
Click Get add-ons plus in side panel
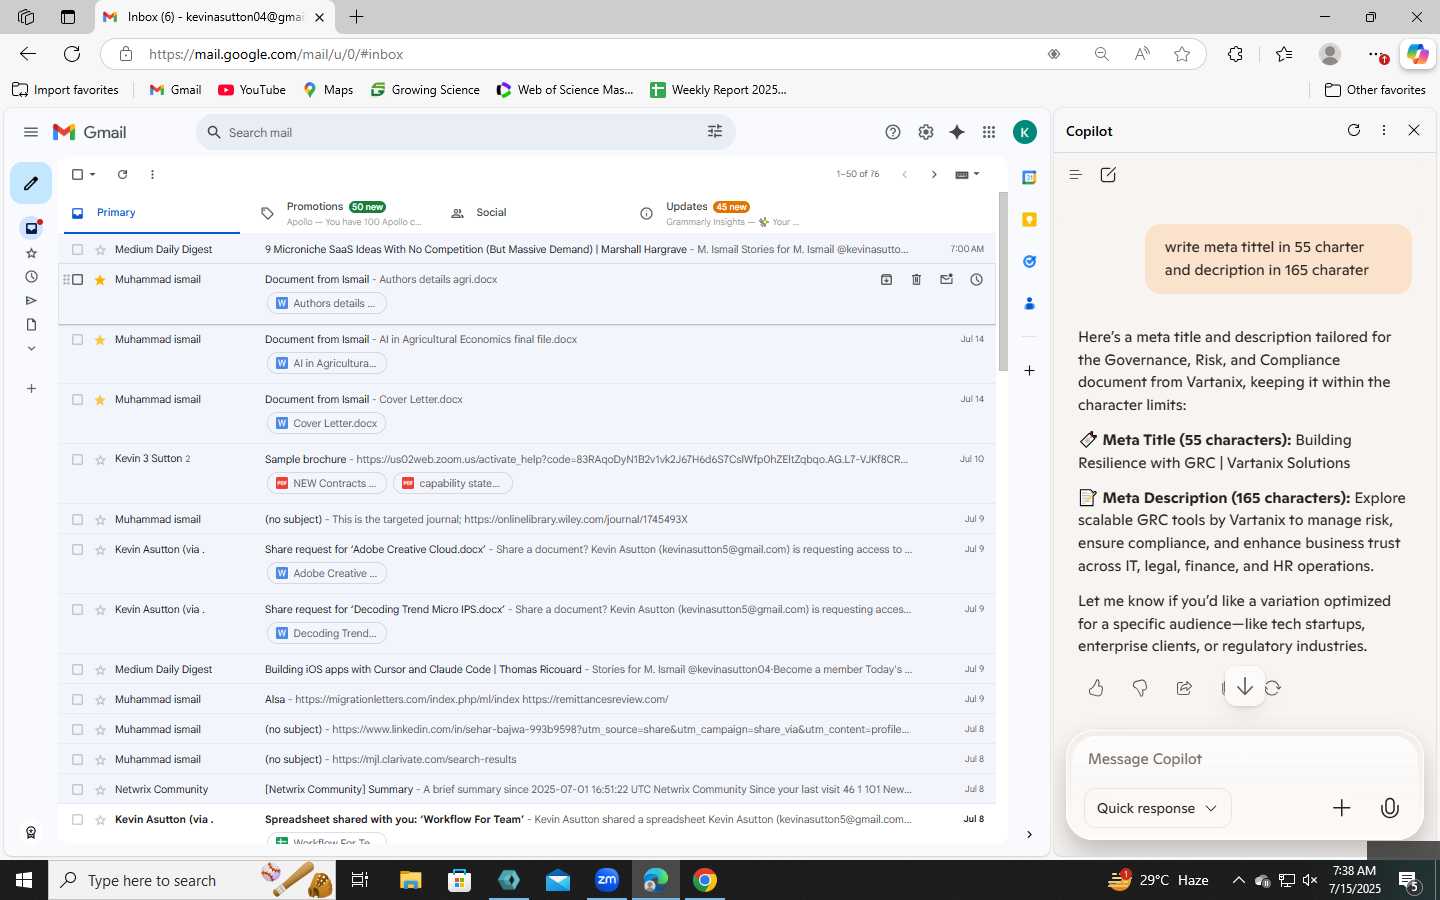coord(1029,370)
